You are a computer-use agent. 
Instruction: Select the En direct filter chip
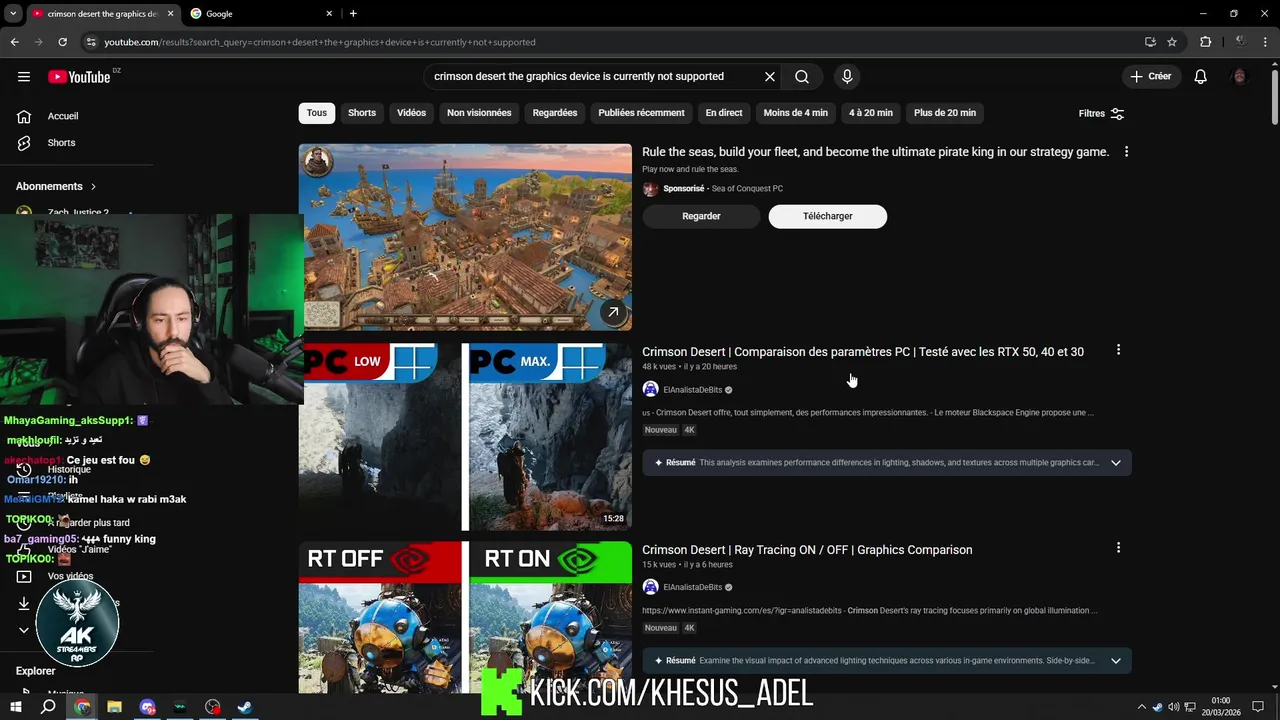pyautogui.click(x=724, y=113)
